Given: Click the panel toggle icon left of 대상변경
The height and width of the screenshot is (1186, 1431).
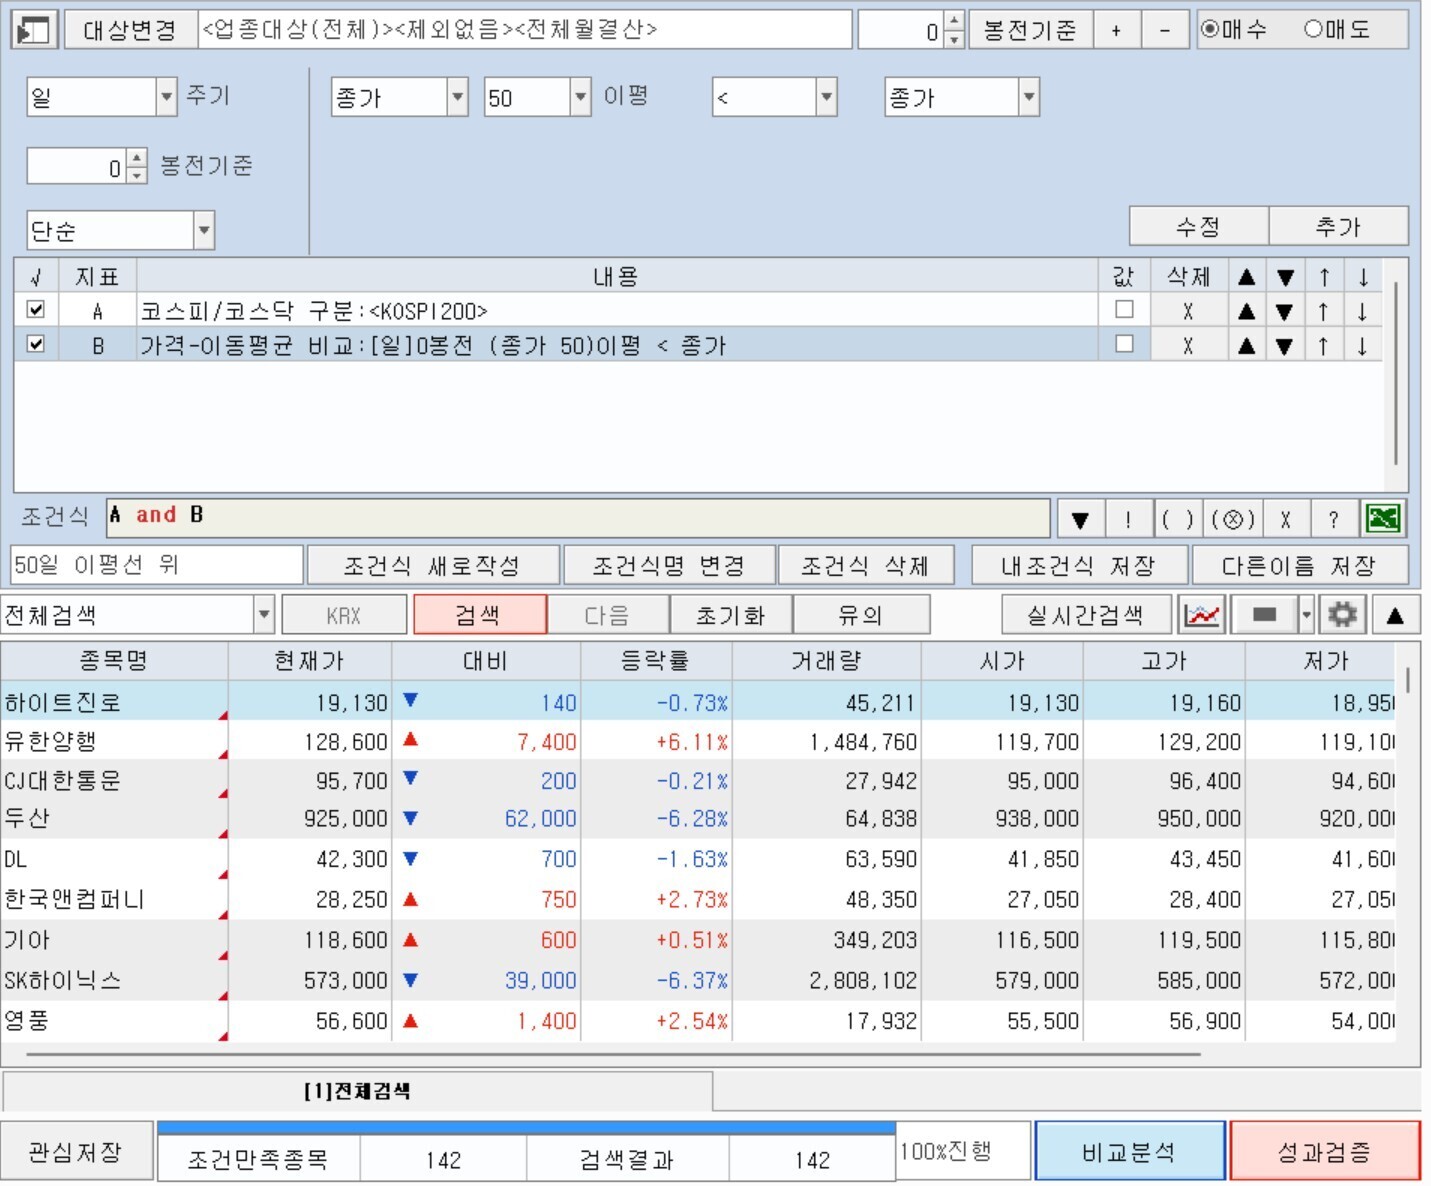Looking at the screenshot, I should (33, 30).
